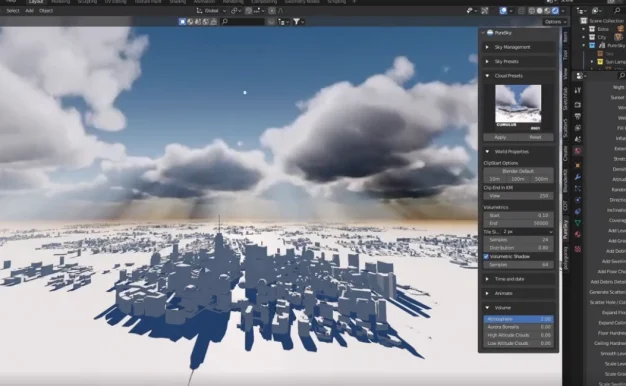The width and height of the screenshot is (626, 386).
Task: Toggle proportional editing in viewport header
Action: tap(272, 11)
